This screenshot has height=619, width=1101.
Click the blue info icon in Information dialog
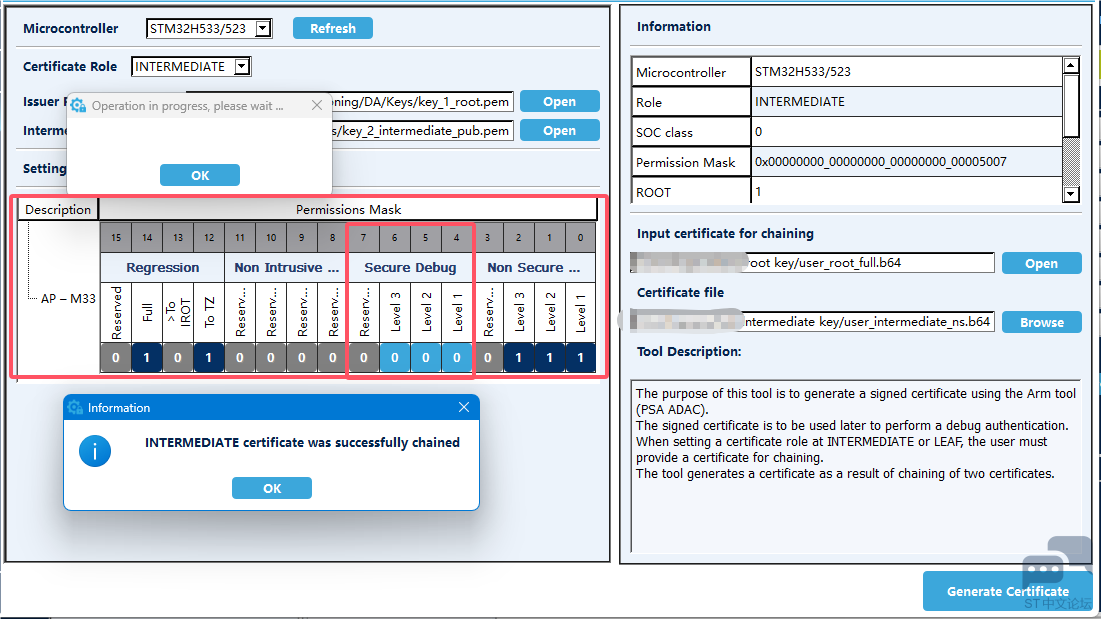(x=95, y=451)
